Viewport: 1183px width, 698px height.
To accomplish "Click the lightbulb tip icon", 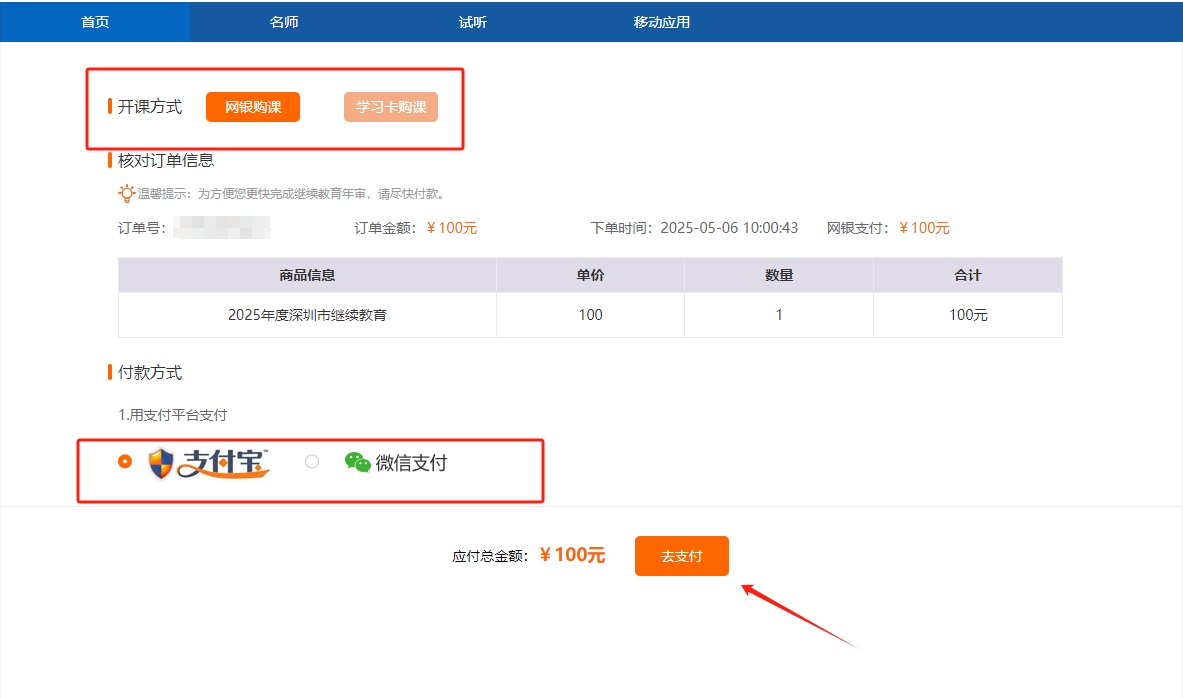I will (x=126, y=194).
